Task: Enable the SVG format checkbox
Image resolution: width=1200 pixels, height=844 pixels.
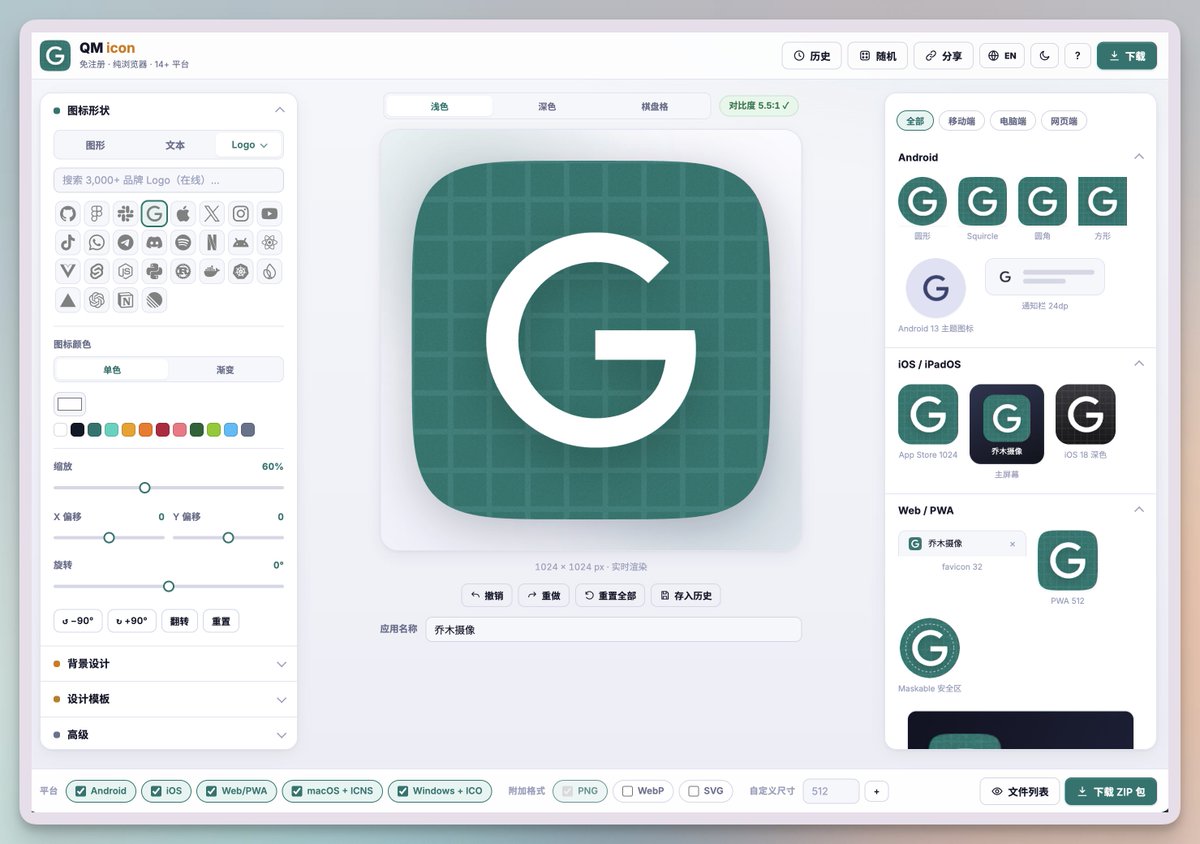Action: (694, 791)
